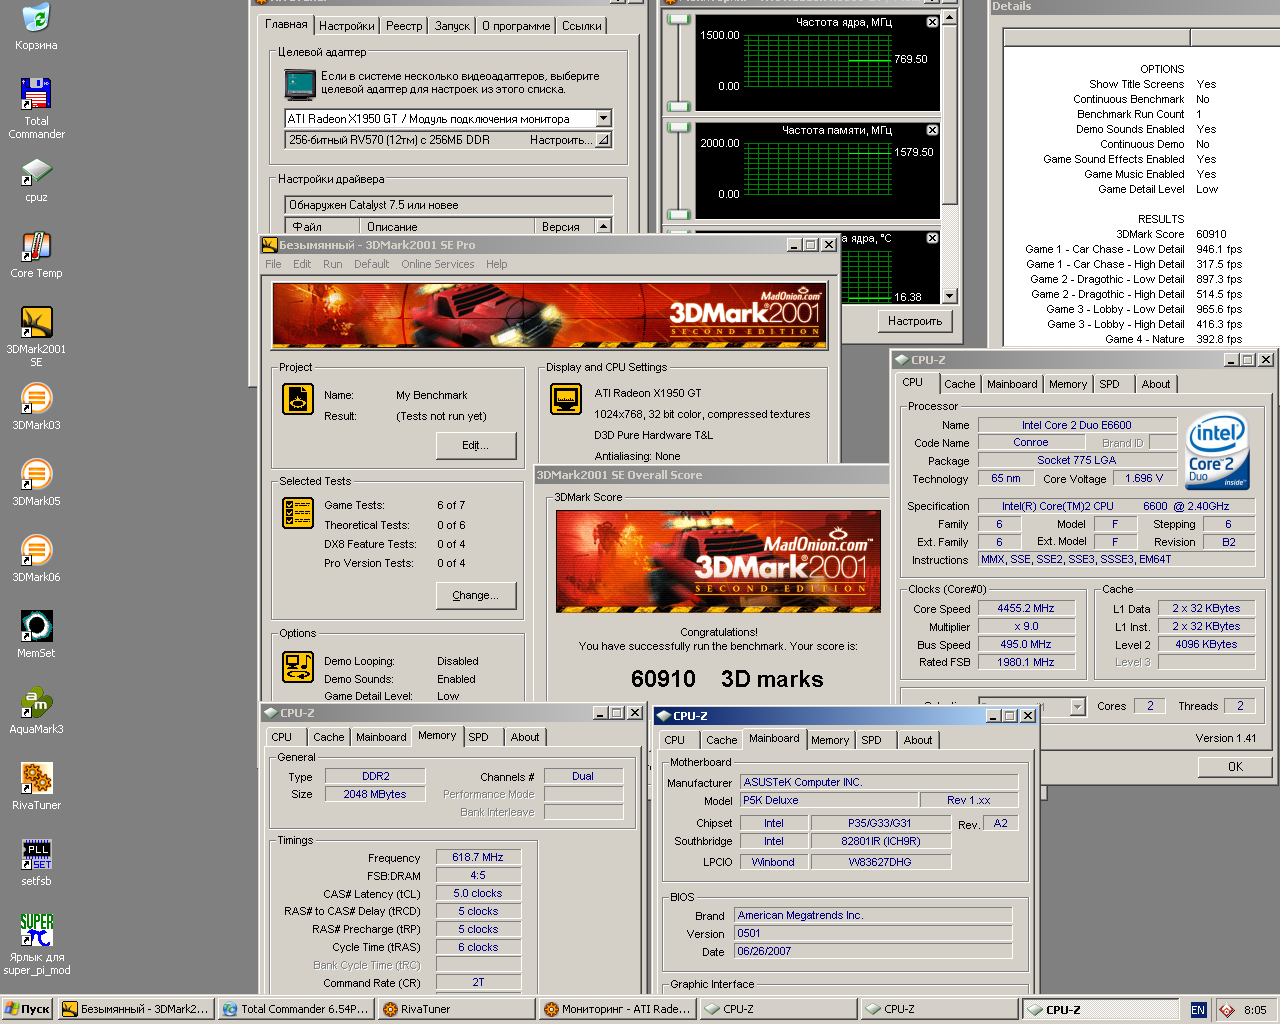Click the Версия column header in driver list

[564, 227]
